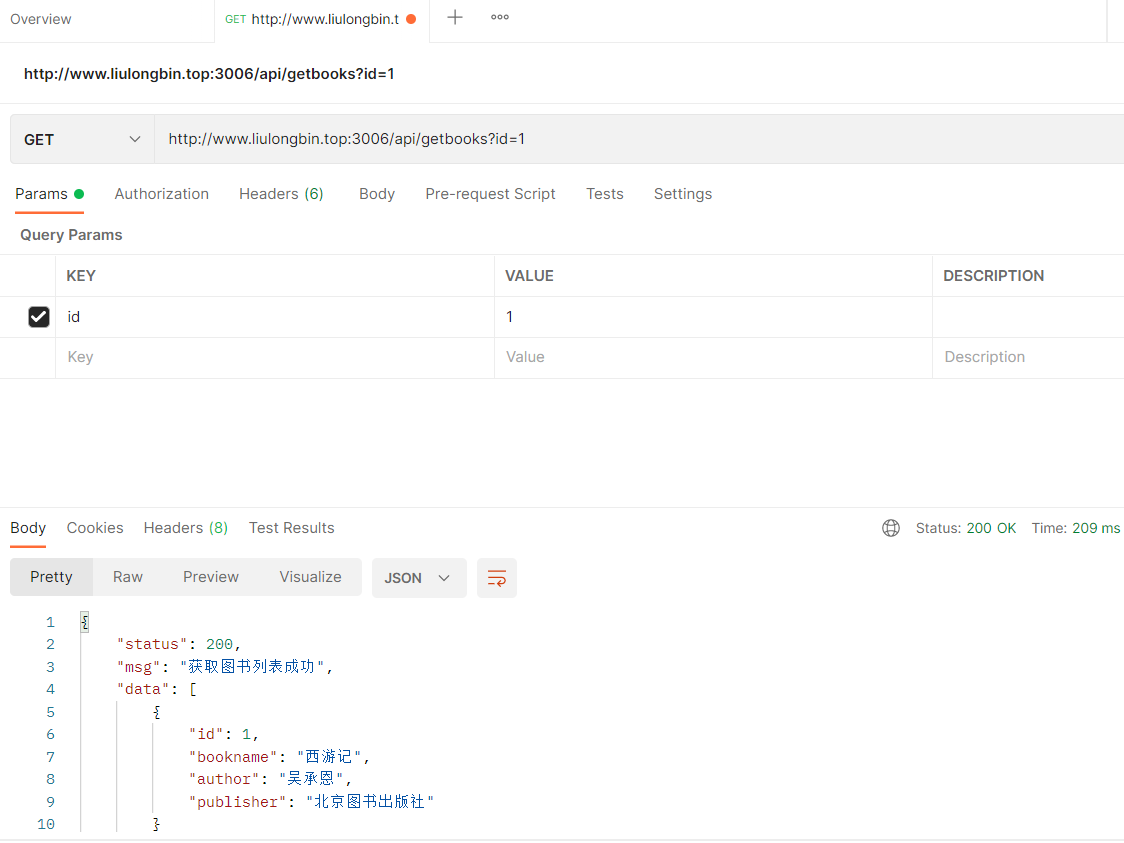Viewport: 1124px width, 843px height.
Task: Click the Description placeholder field
Action: coord(1028,357)
